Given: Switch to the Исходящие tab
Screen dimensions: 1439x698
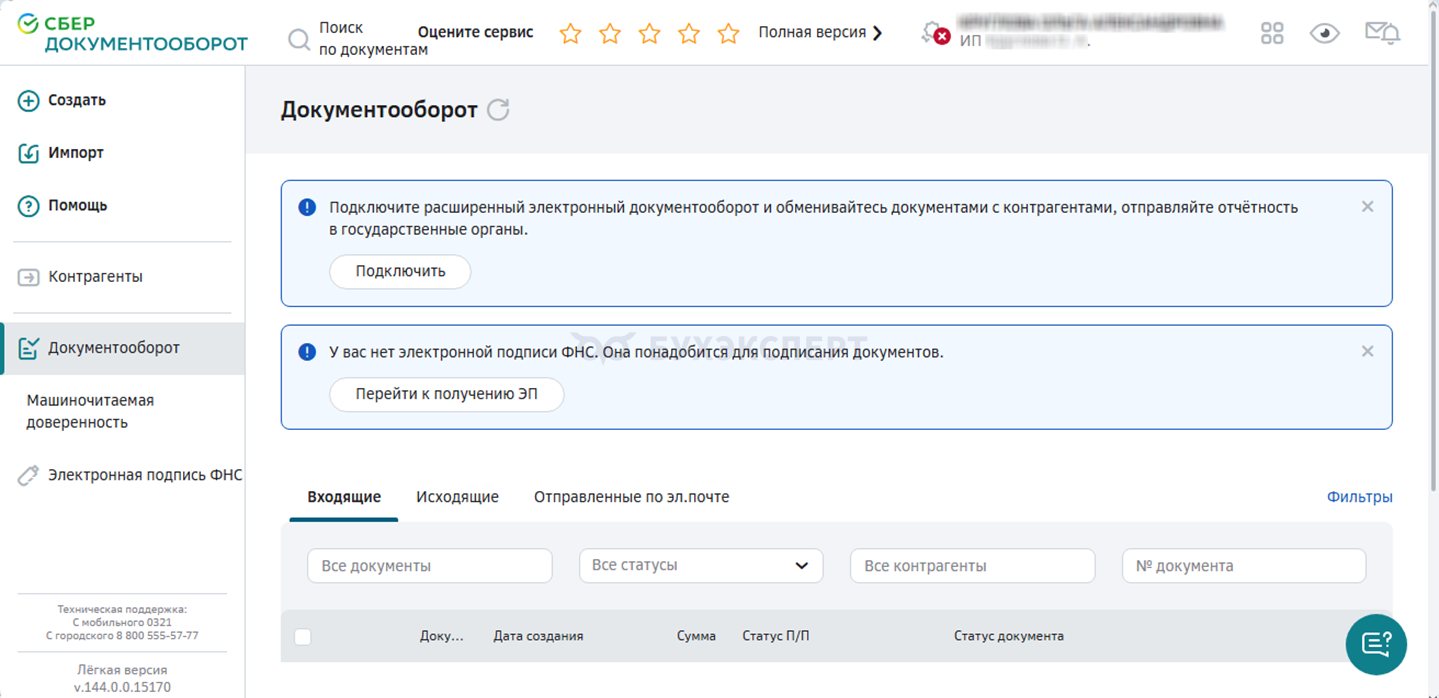Looking at the screenshot, I should tap(457, 497).
